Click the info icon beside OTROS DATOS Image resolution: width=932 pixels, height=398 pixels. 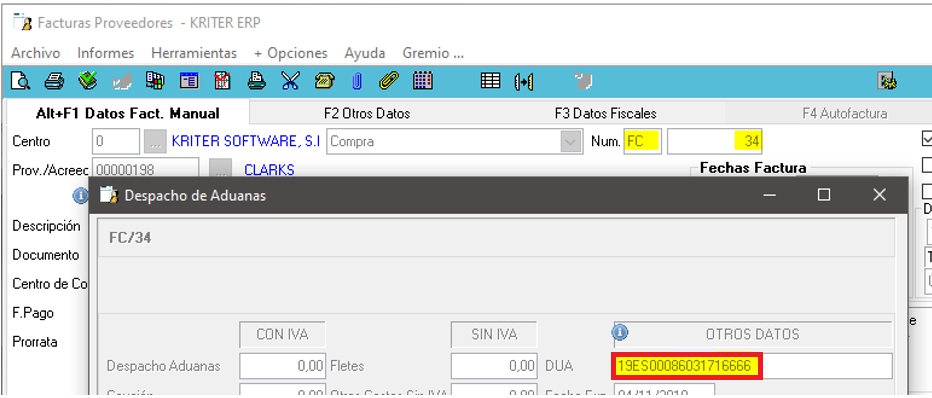click(x=620, y=333)
